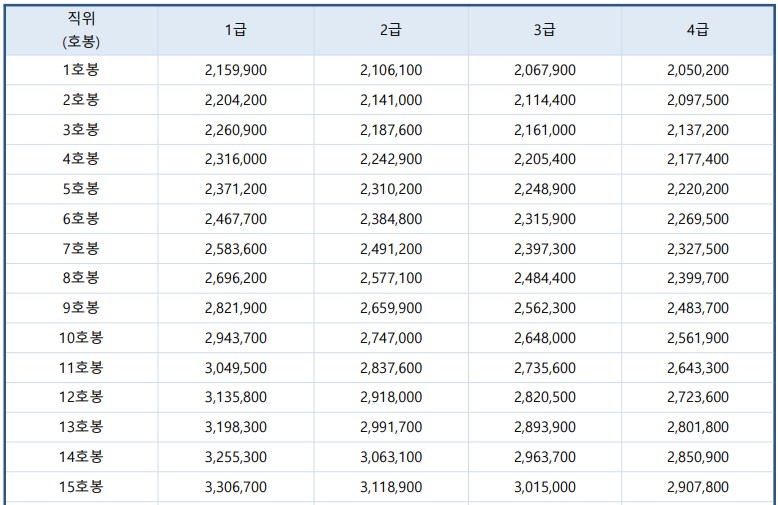Highlight the amount 2,696,200
This screenshot has width=778, height=505.
236,278
